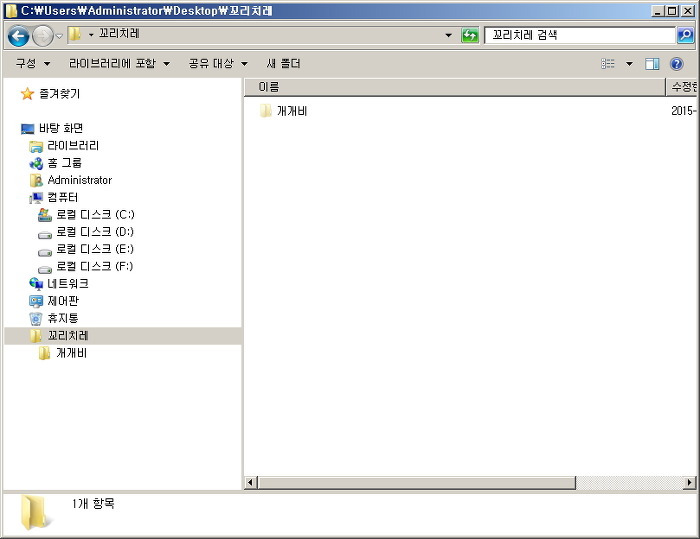The image size is (700, 539).
Task: Go back with the blue Back arrow
Action: click(18, 36)
